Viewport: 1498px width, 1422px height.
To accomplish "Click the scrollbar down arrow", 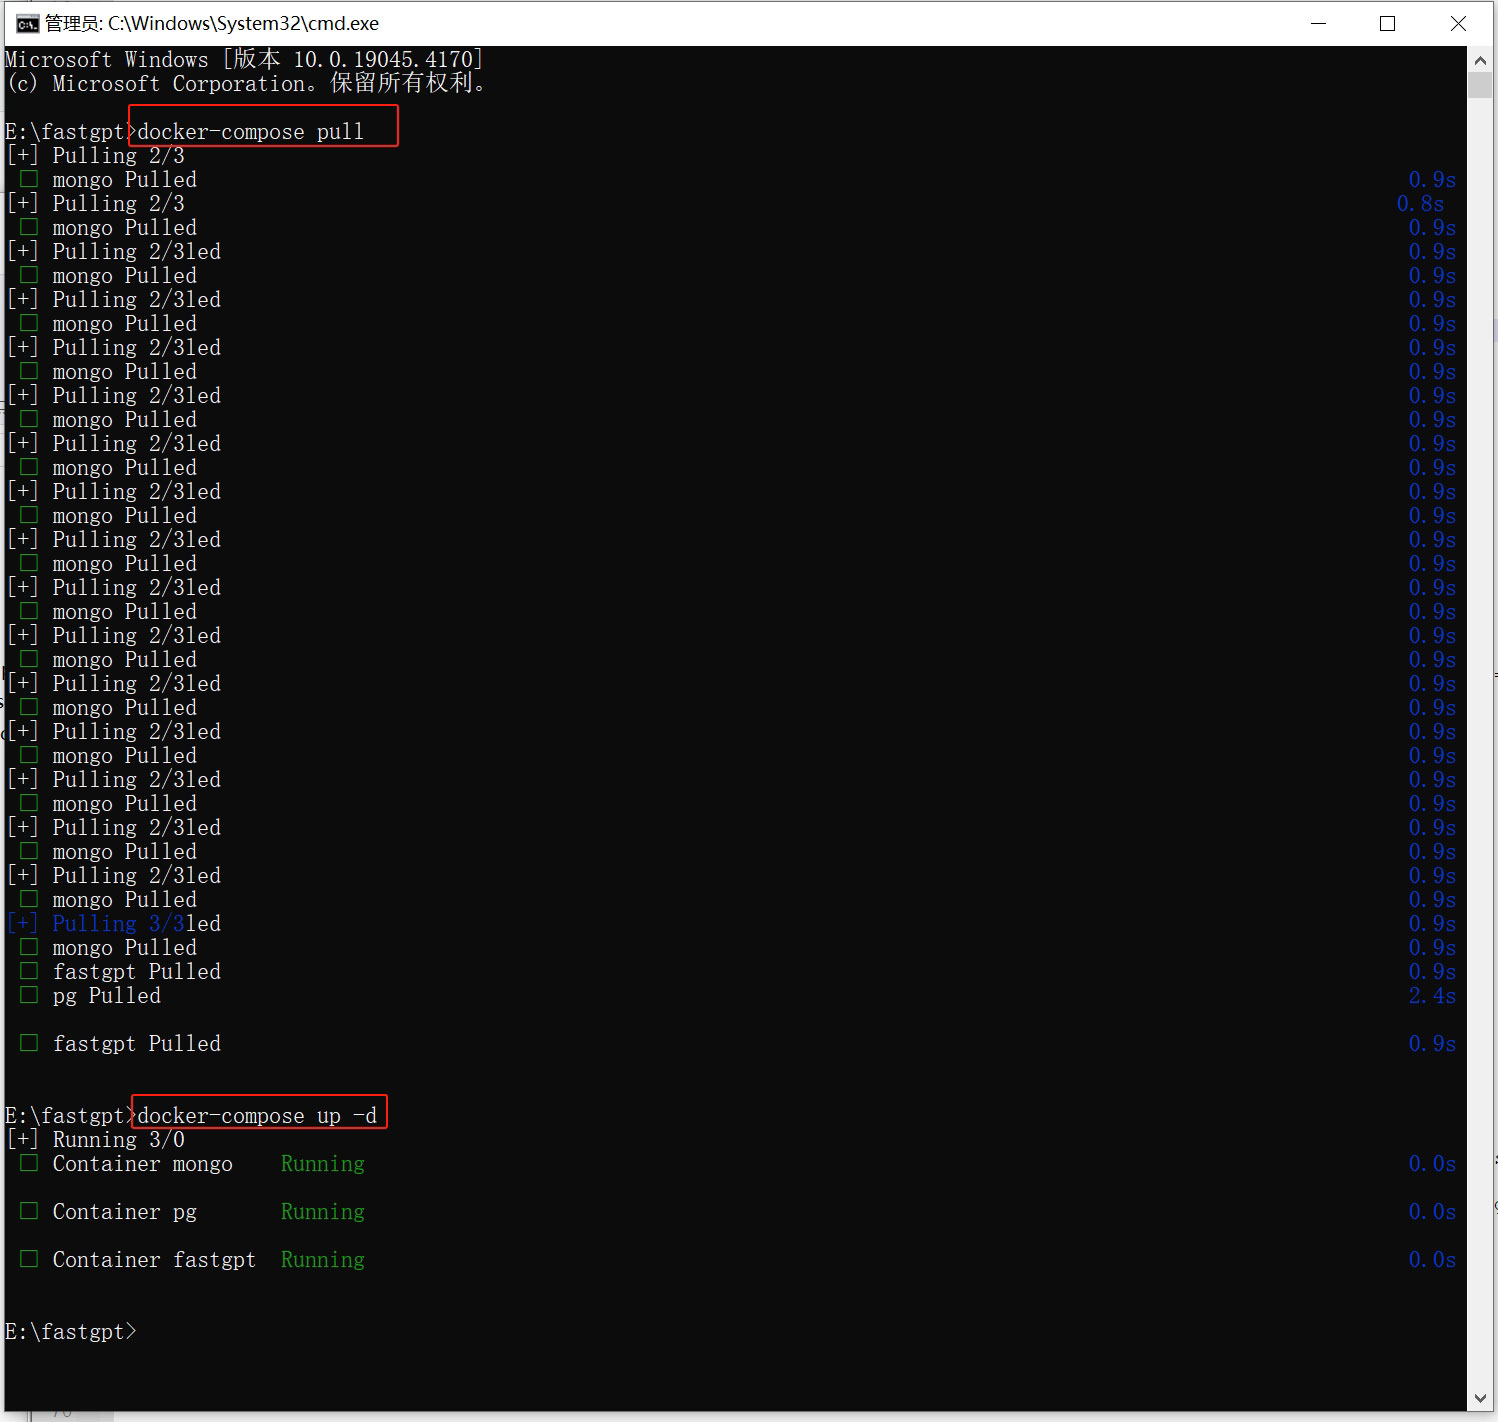I will 1480,1399.
